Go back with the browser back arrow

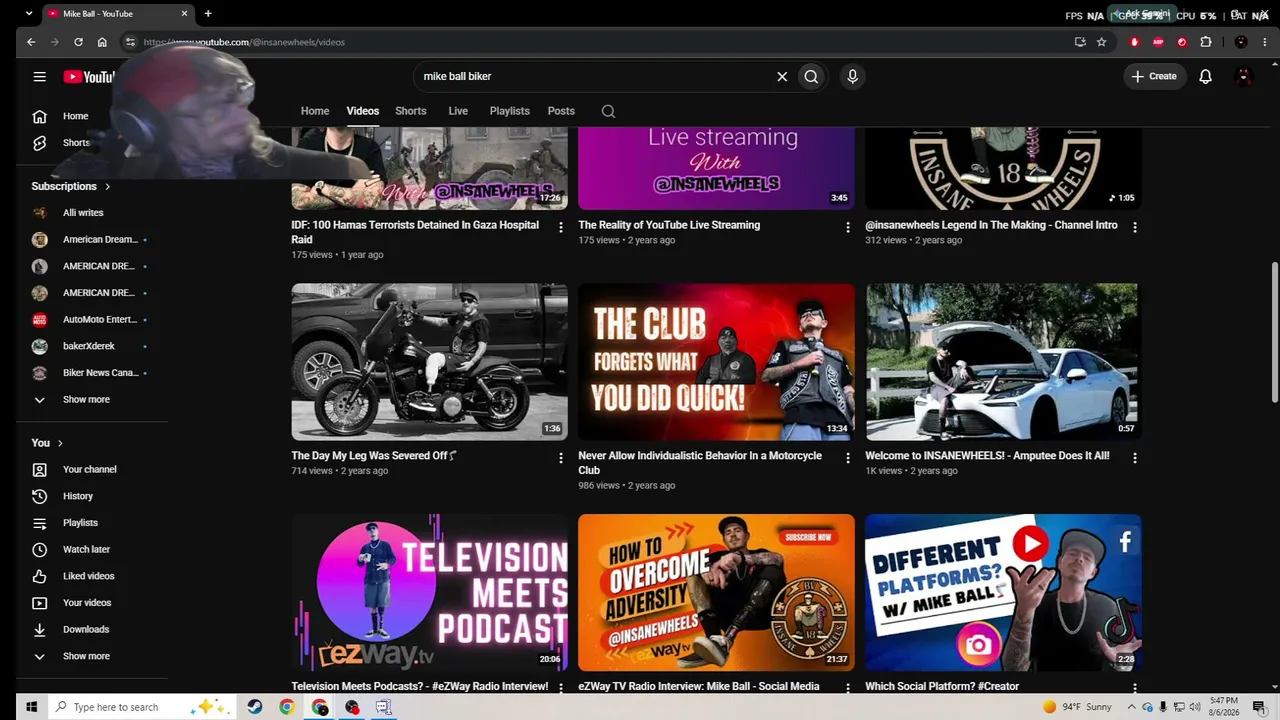point(31,42)
